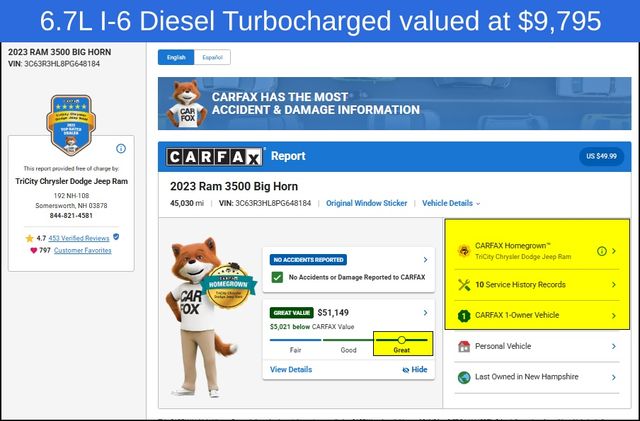Click the Good label on value scale
The height and width of the screenshot is (421, 640).
348,350
